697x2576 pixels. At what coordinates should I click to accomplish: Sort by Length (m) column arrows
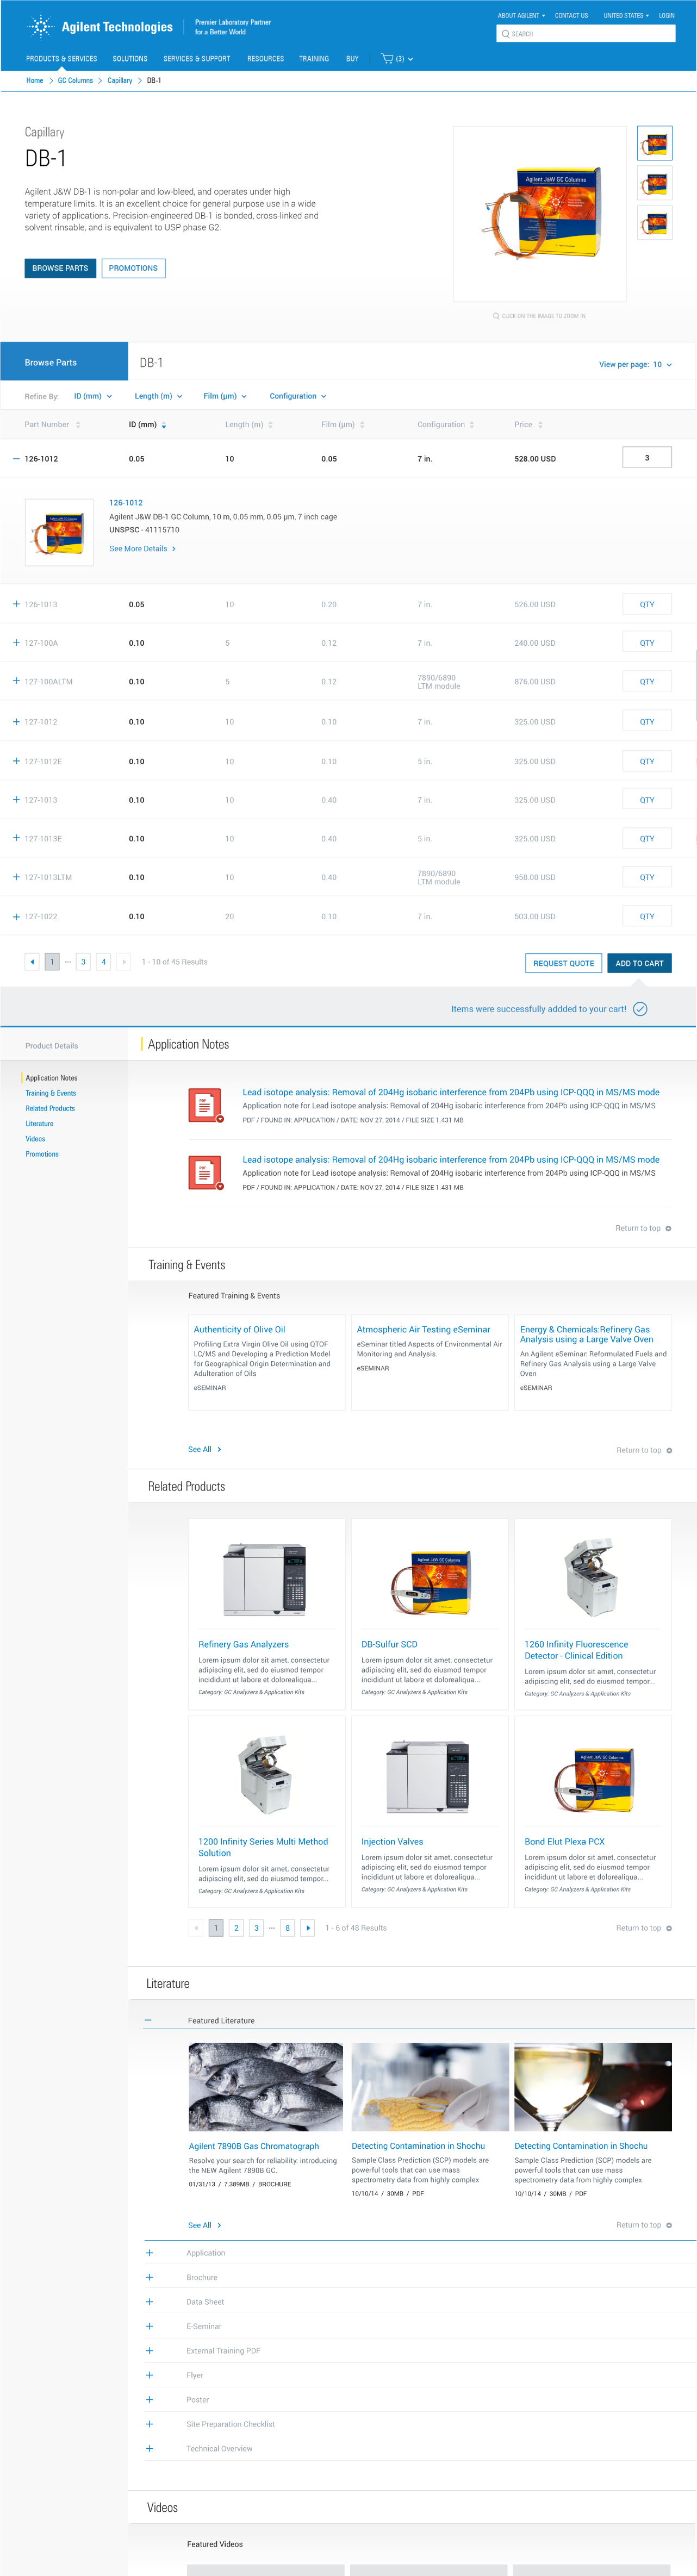[x=271, y=425]
